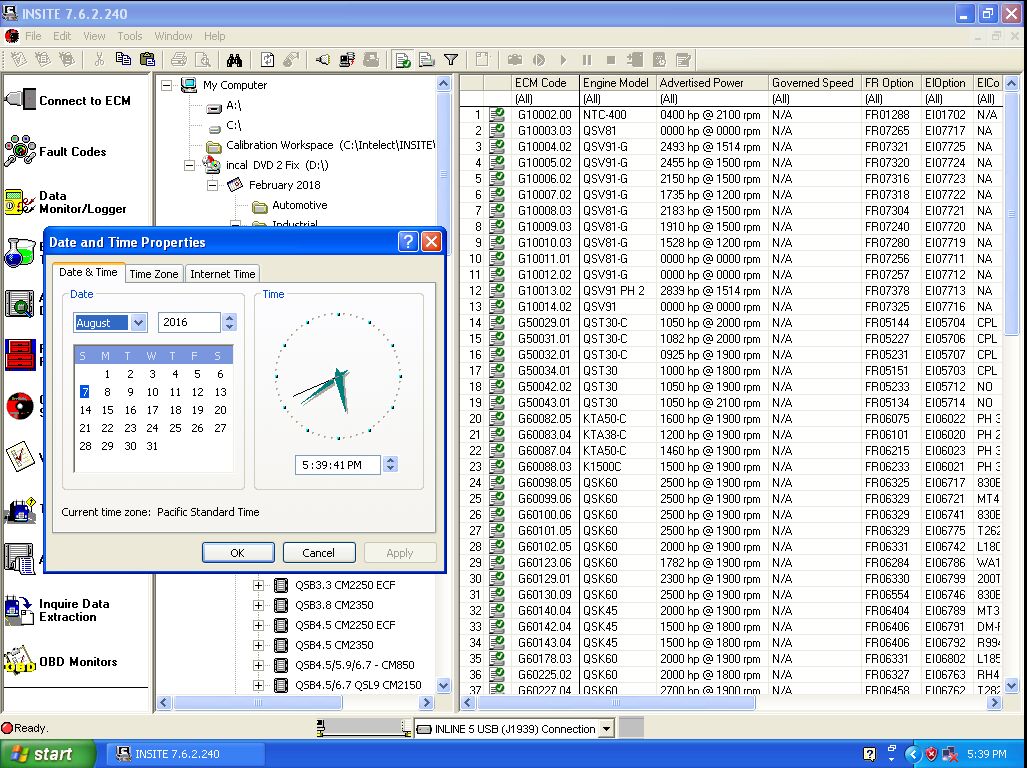Sort by the ECM Code column header

point(545,82)
